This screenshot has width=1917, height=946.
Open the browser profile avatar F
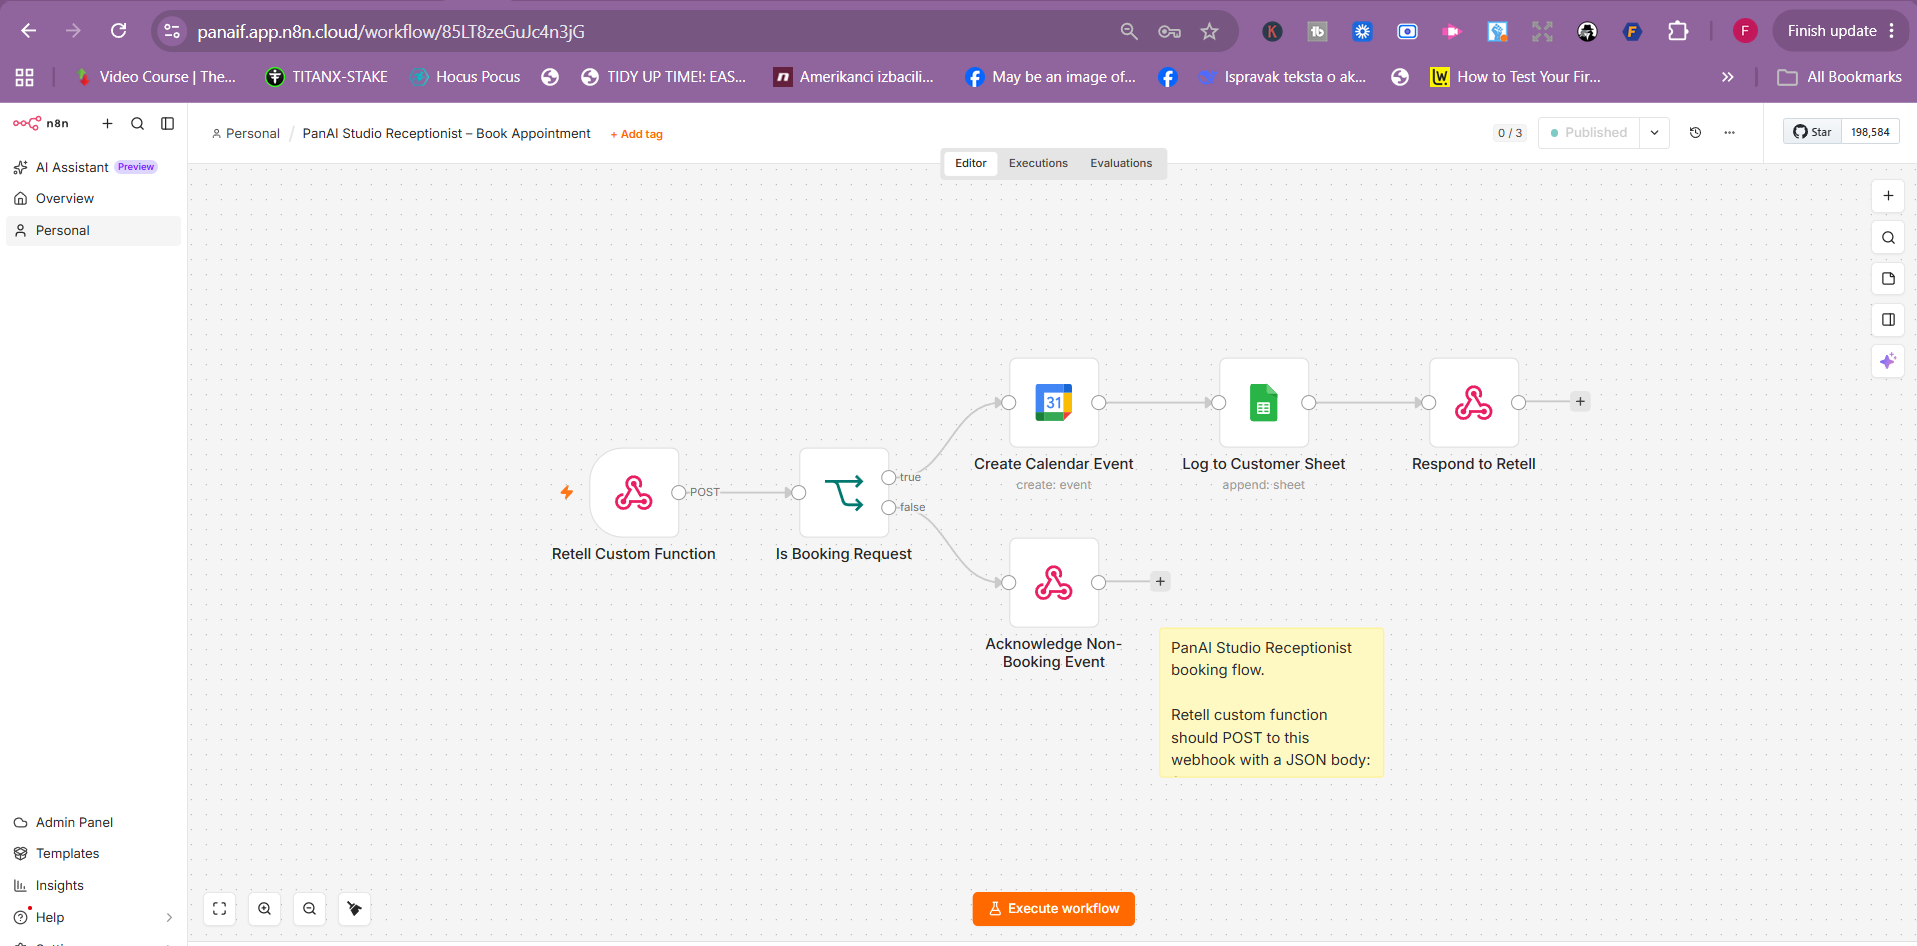1745,31
